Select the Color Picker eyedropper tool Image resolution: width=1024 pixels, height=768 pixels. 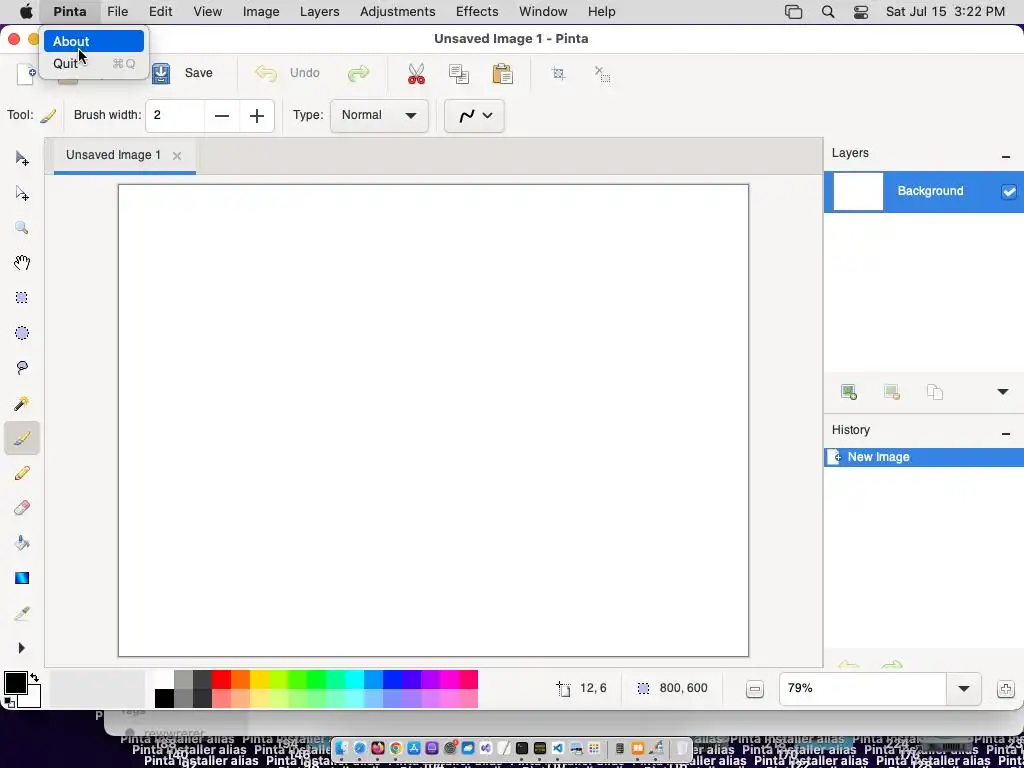click(x=22, y=613)
